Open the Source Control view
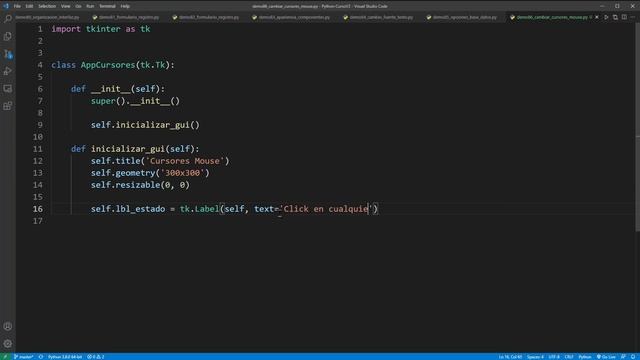640x360 pixels. (8, 54)
